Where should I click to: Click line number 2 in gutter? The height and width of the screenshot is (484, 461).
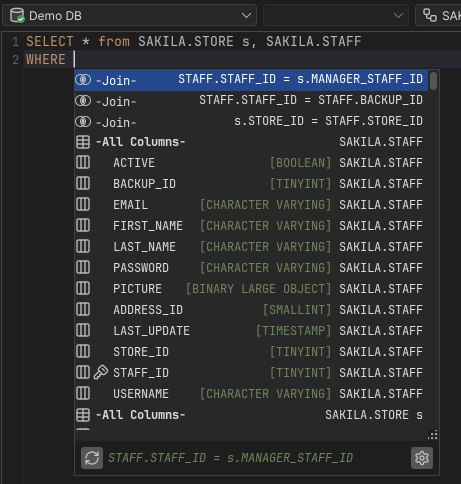click(15, 60)
